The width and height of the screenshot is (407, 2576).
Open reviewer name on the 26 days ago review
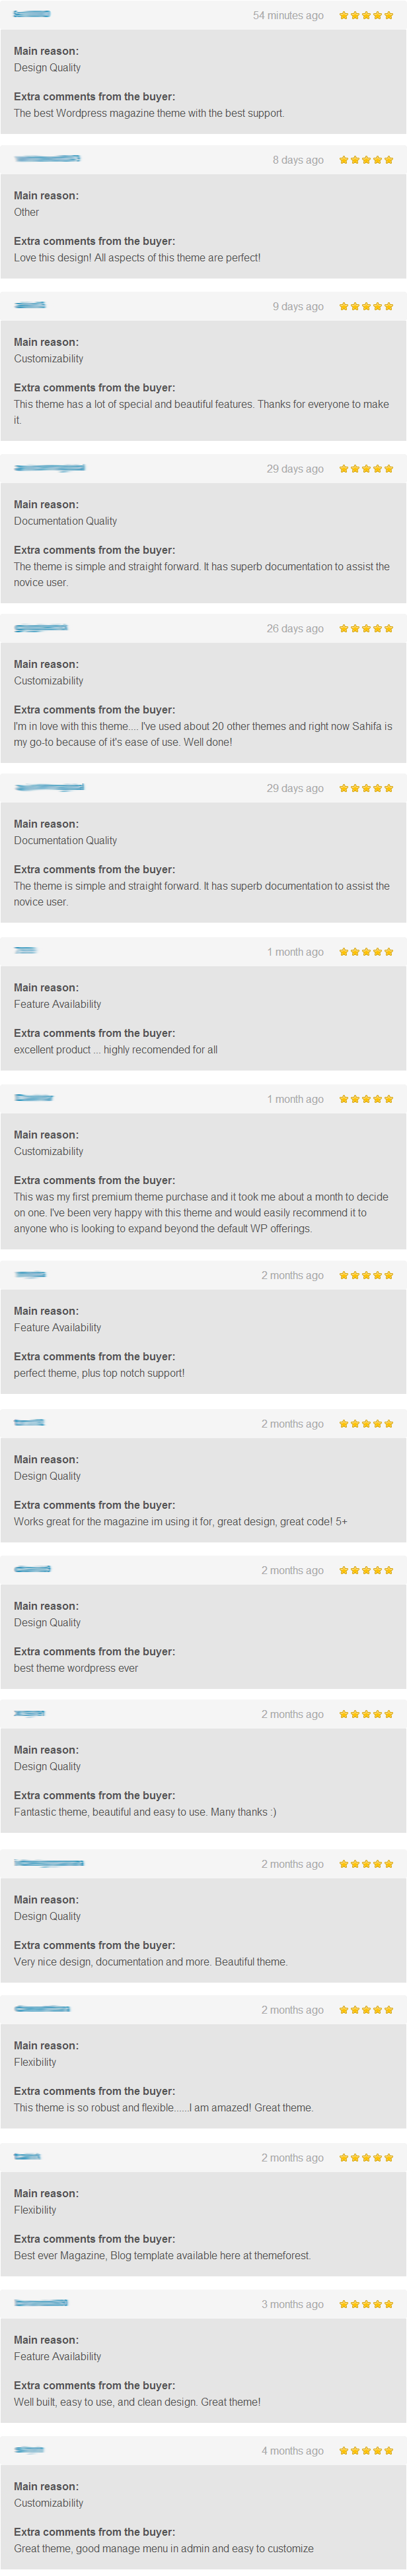(41, 627)
